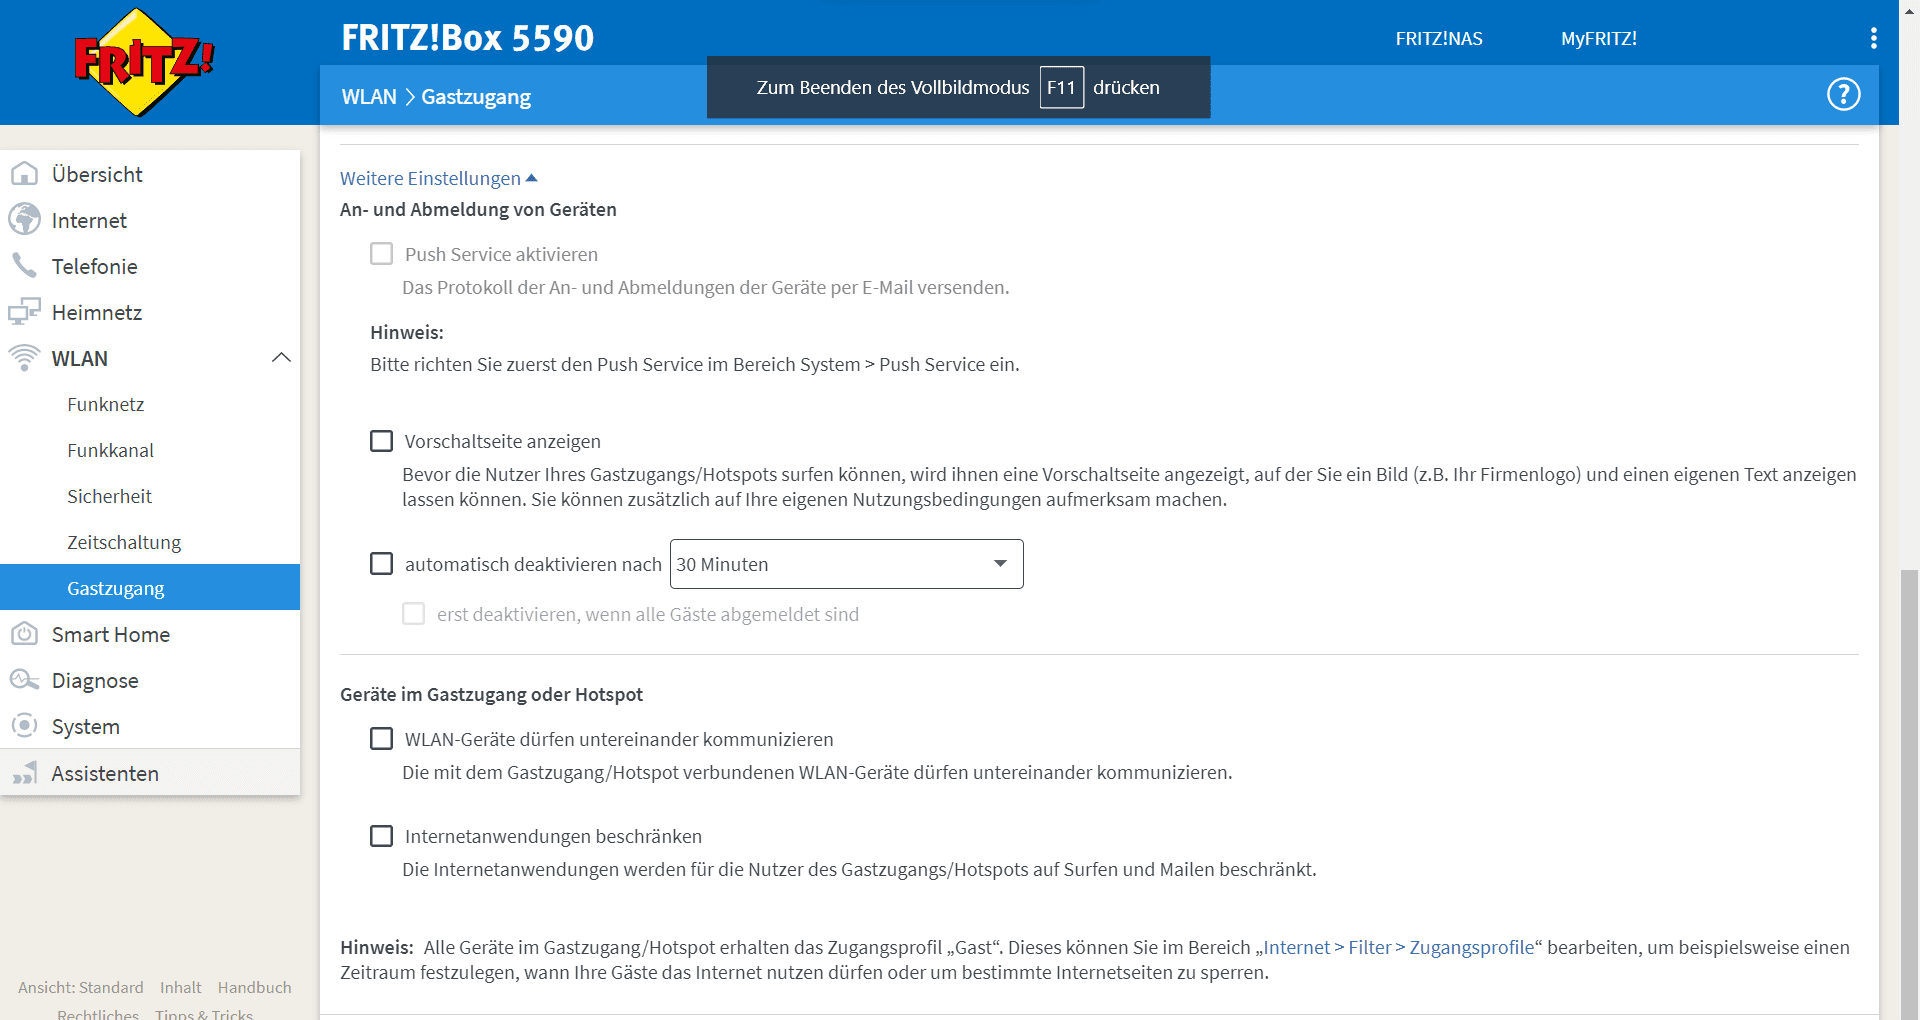1920x1020 pixels.
Task: Click the Telefonie phone icon
Action: click(x=24, y=266)
